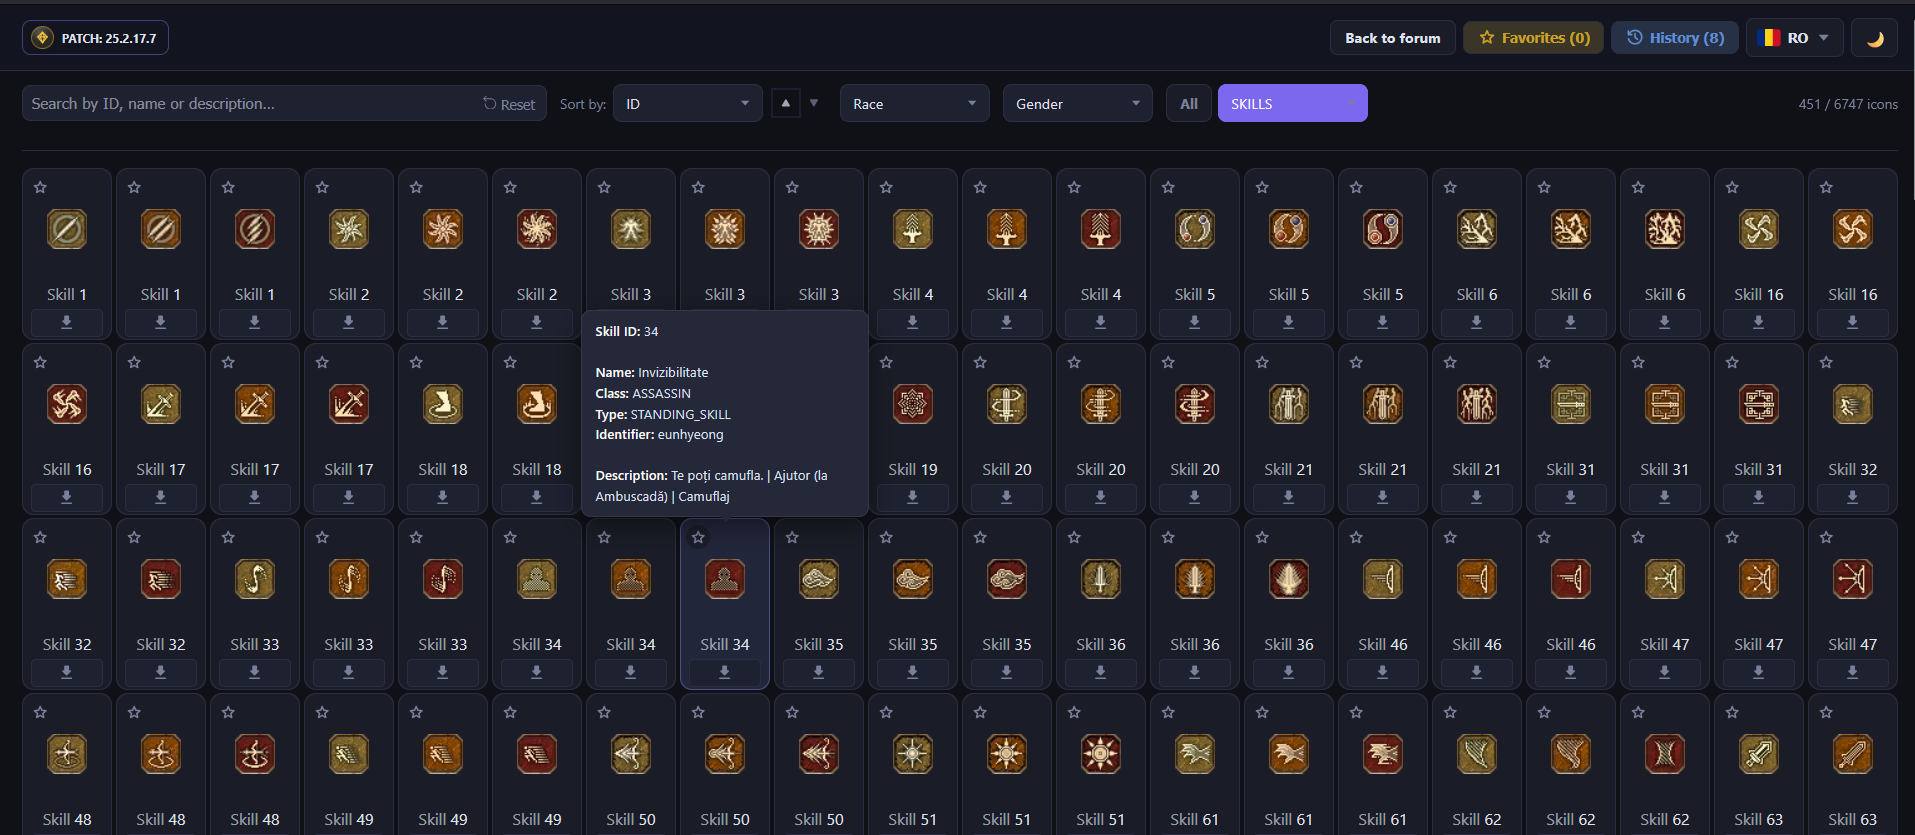
Task: Open the orange Skill 2 starburst icon
Action: coord(443,229)
